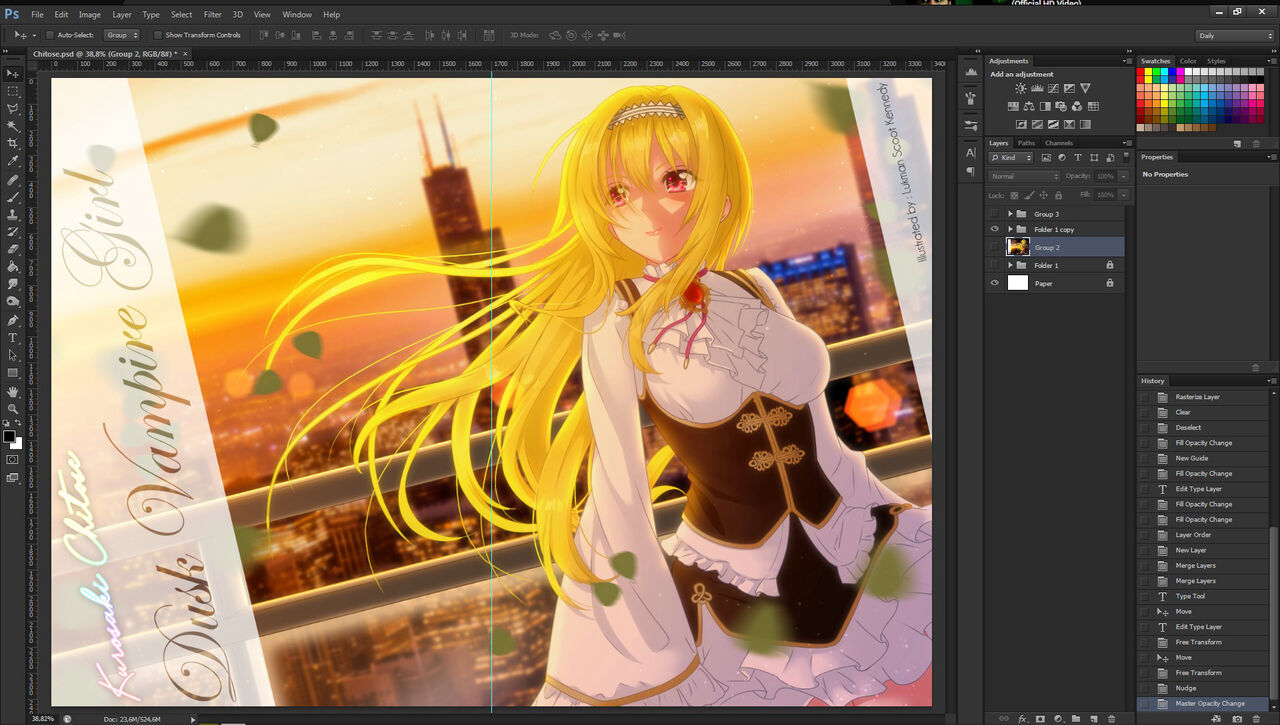Show the Group 3 layer

point(994,214)
